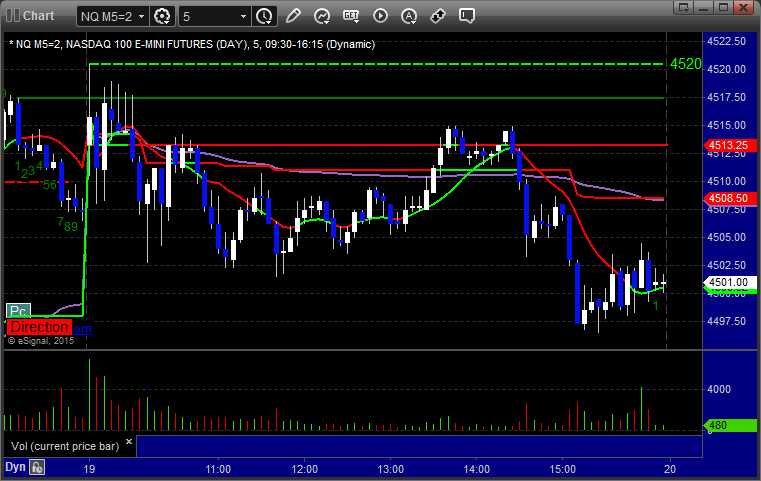Open the chart notes speech bubble icon

(x=466, y=16)
